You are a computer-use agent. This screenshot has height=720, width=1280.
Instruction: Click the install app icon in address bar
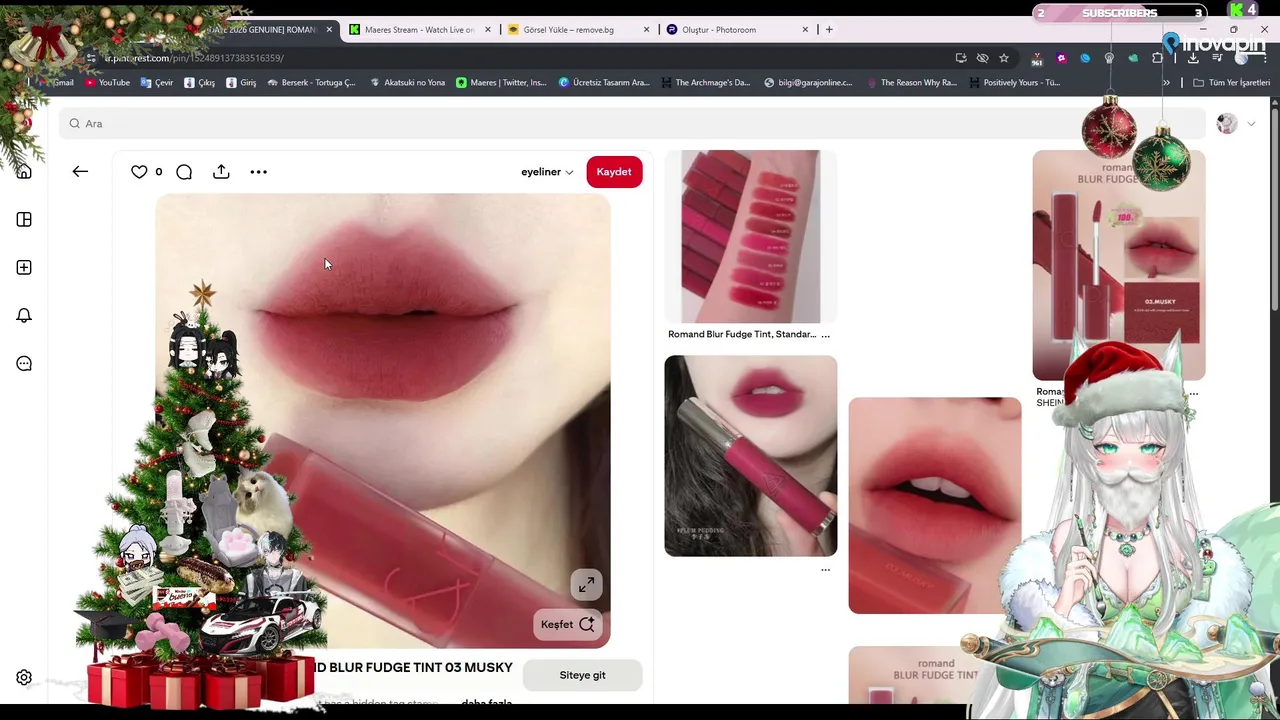tap(961, 58)
